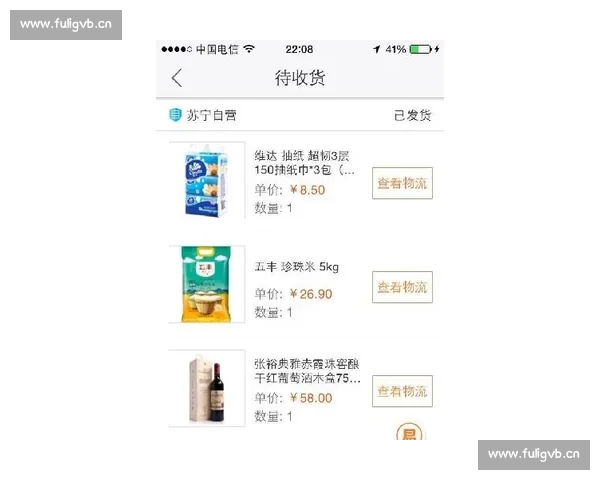This screenshot has width=600, height=480.
Task: Open the Vinda tissue product title
Action: [305, 163]
